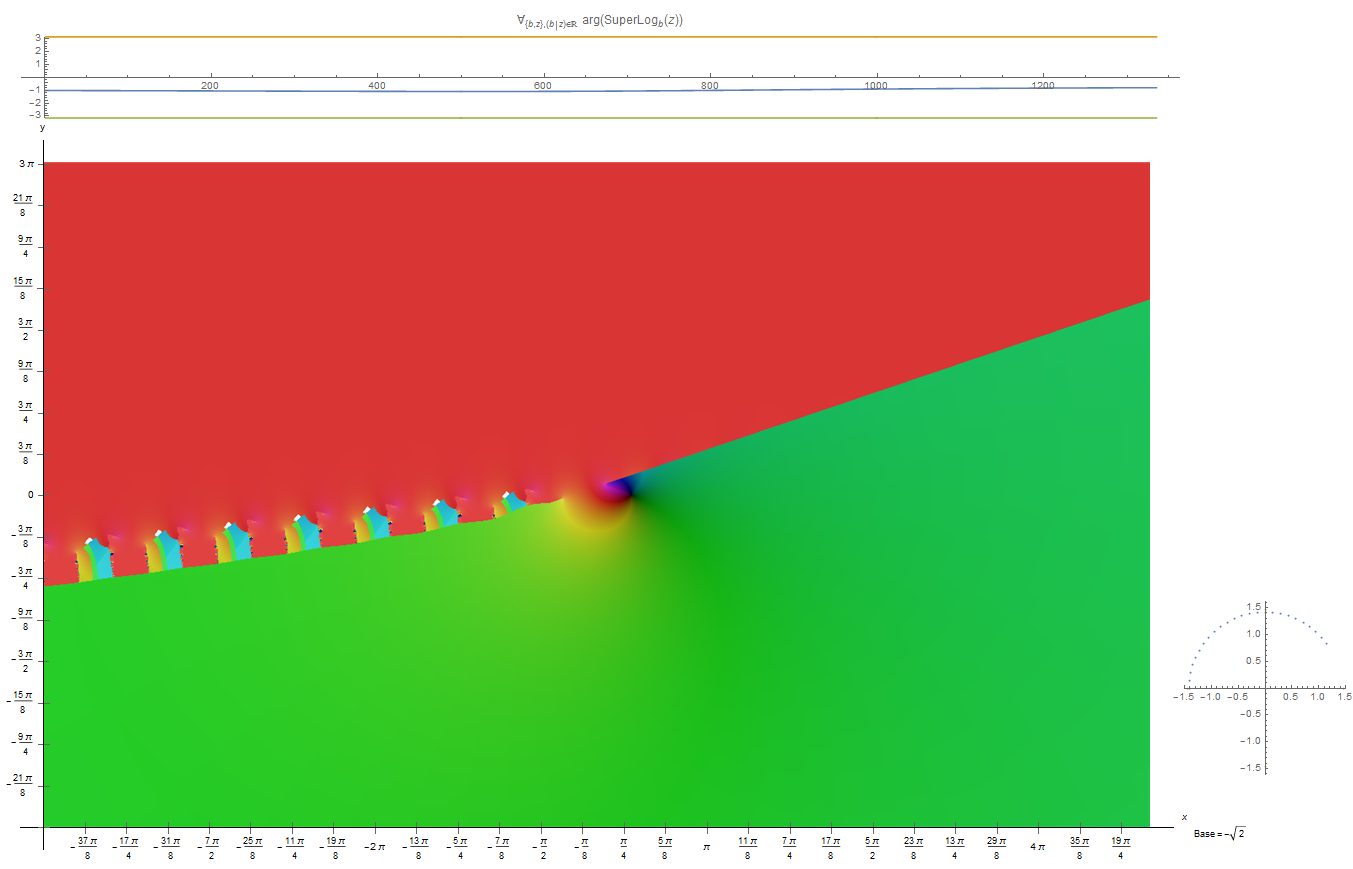Click the orange line in top plot

click(x=600, y=37)
